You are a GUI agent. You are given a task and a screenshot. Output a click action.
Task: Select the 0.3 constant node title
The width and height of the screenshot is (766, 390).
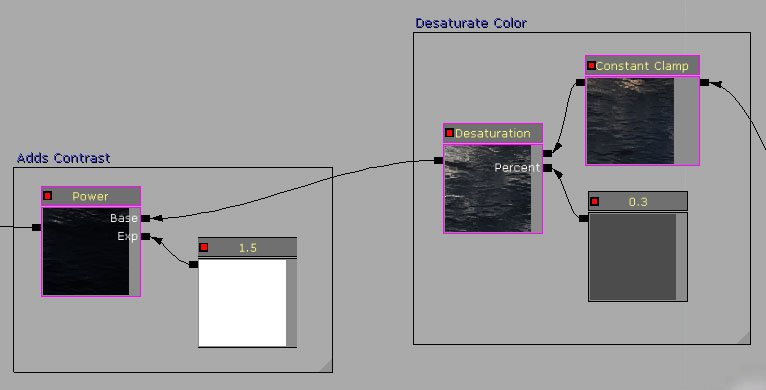coord(638,201)
